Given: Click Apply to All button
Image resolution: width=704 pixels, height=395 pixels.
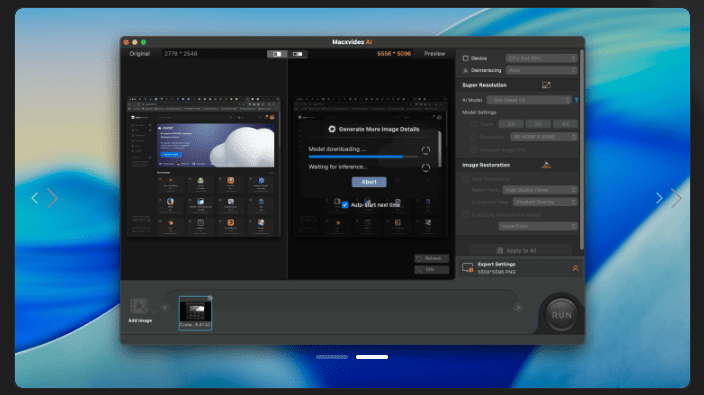Looking at the screenshot, I should click(x=520, y=250).
